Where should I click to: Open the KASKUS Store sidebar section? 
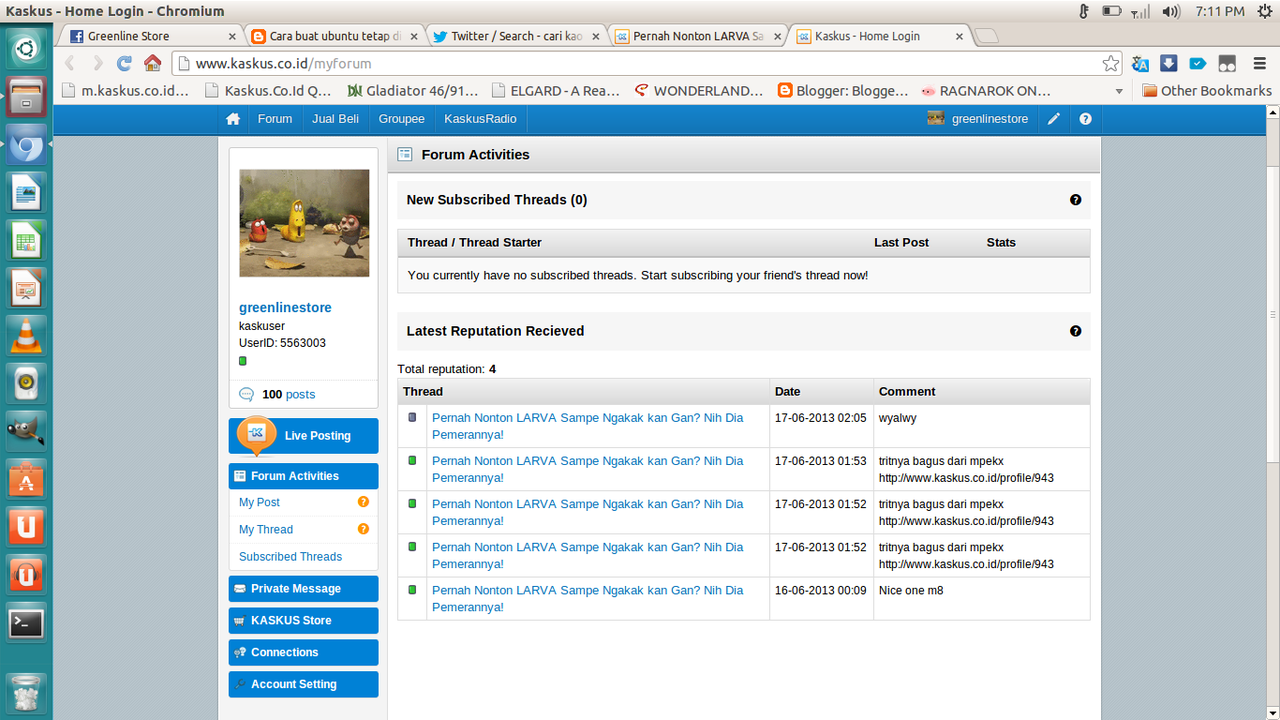304,620
